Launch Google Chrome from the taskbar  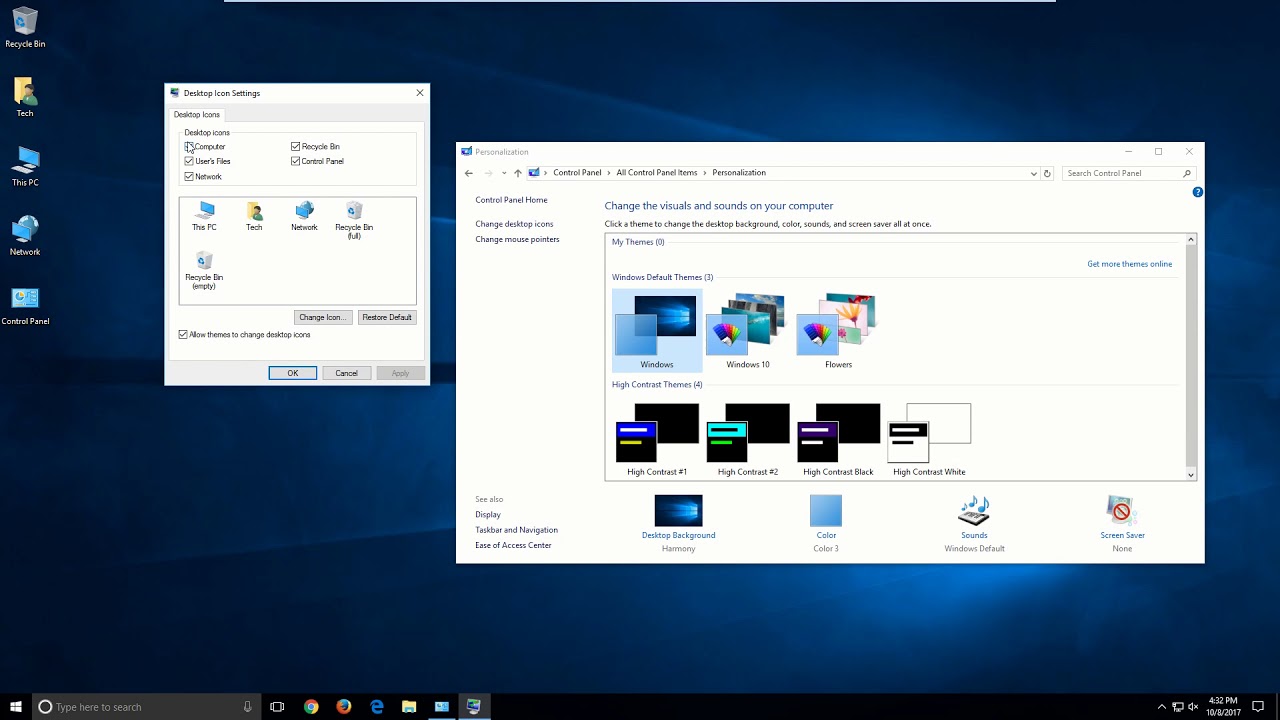310,707
